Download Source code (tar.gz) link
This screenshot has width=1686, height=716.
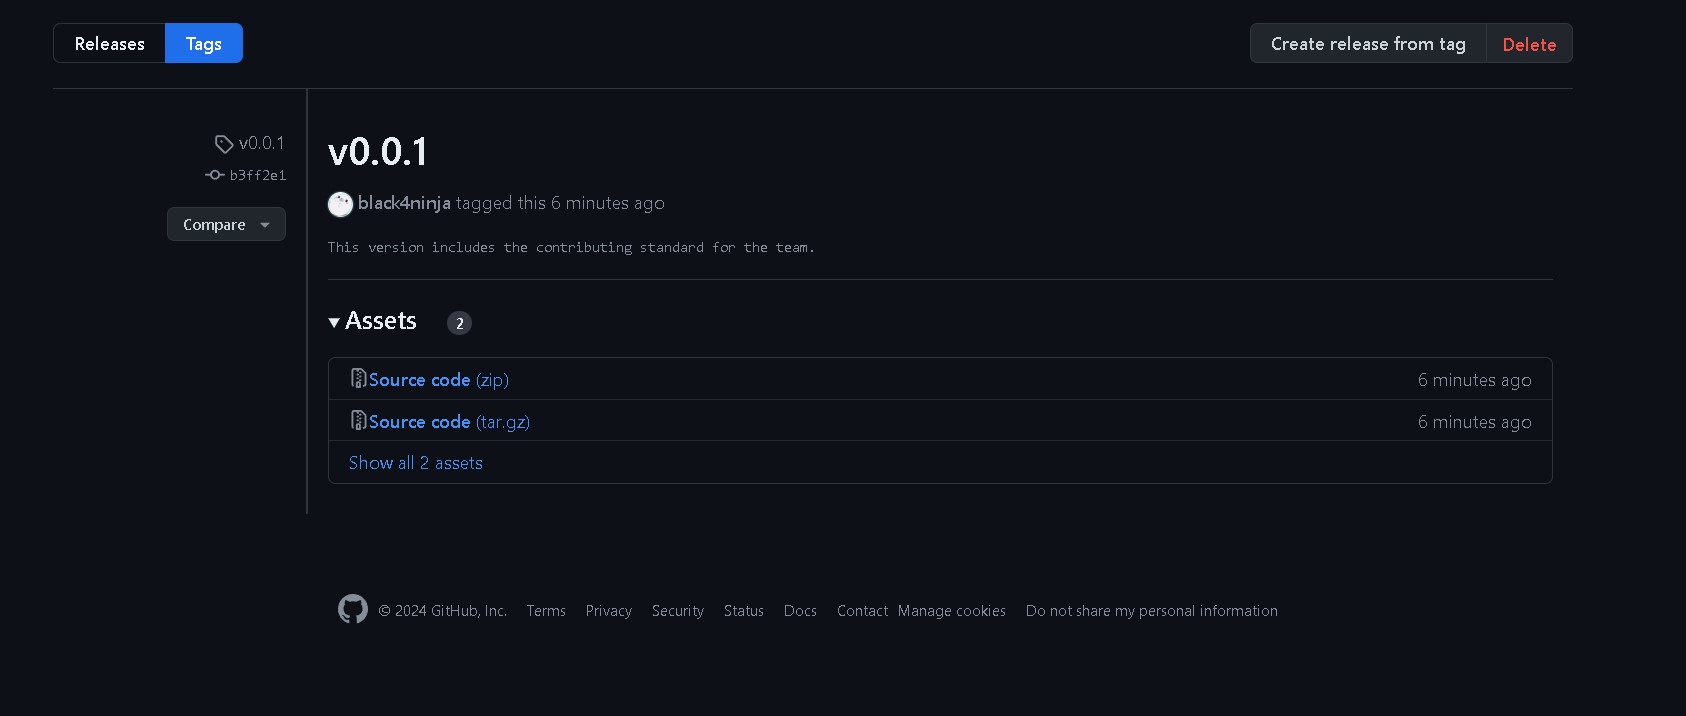(449, 422)
